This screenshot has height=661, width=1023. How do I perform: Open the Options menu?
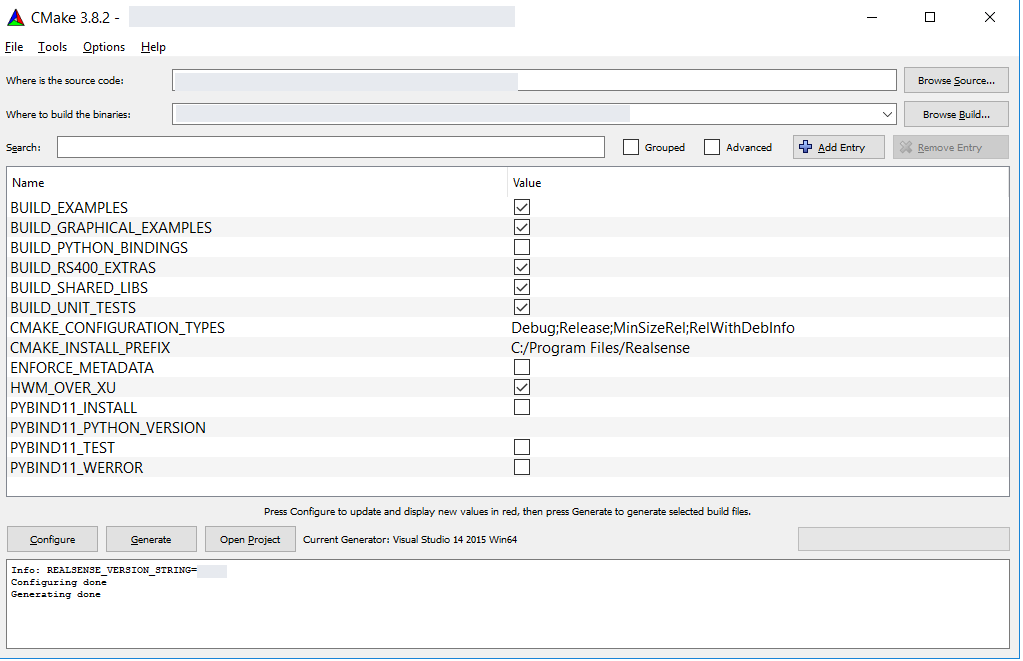[x=104, y=47]
